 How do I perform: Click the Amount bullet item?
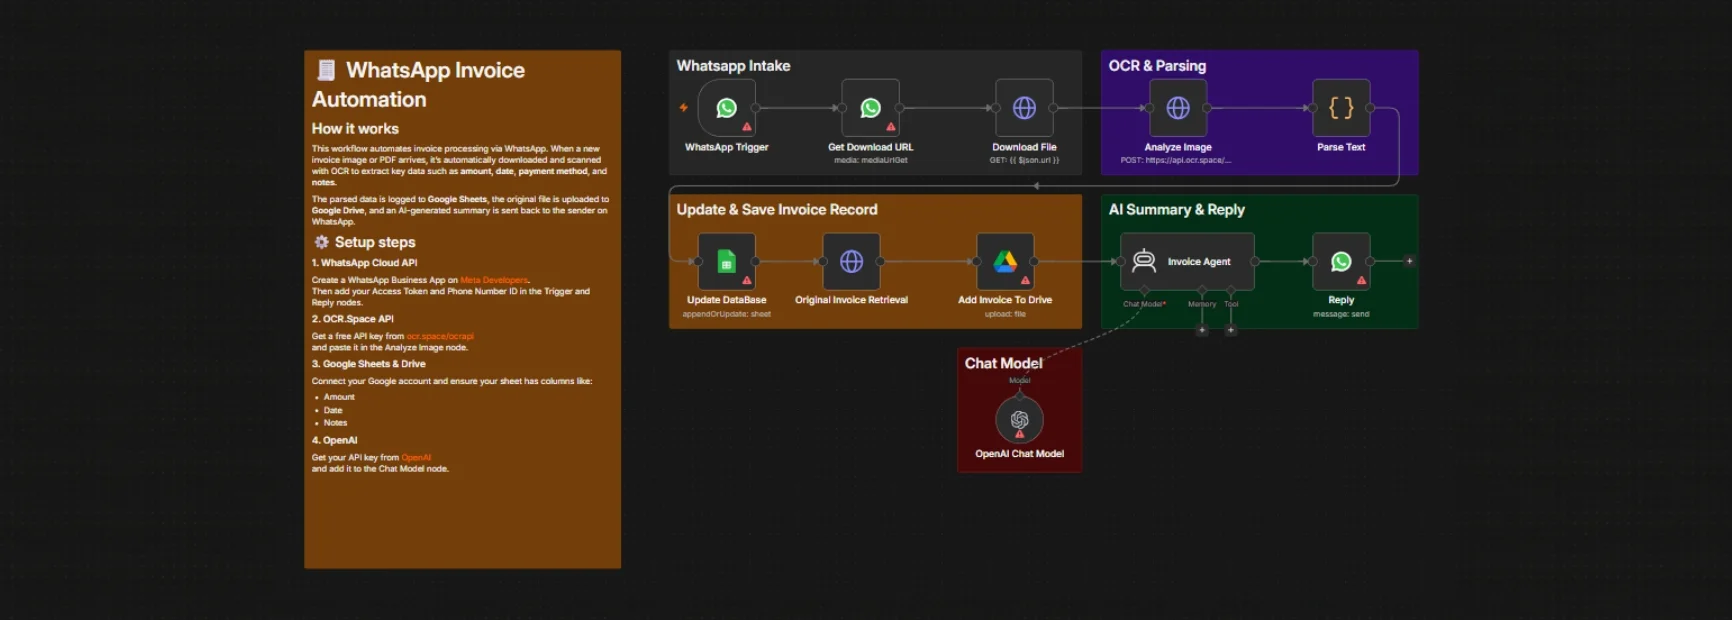pos(339,397)
